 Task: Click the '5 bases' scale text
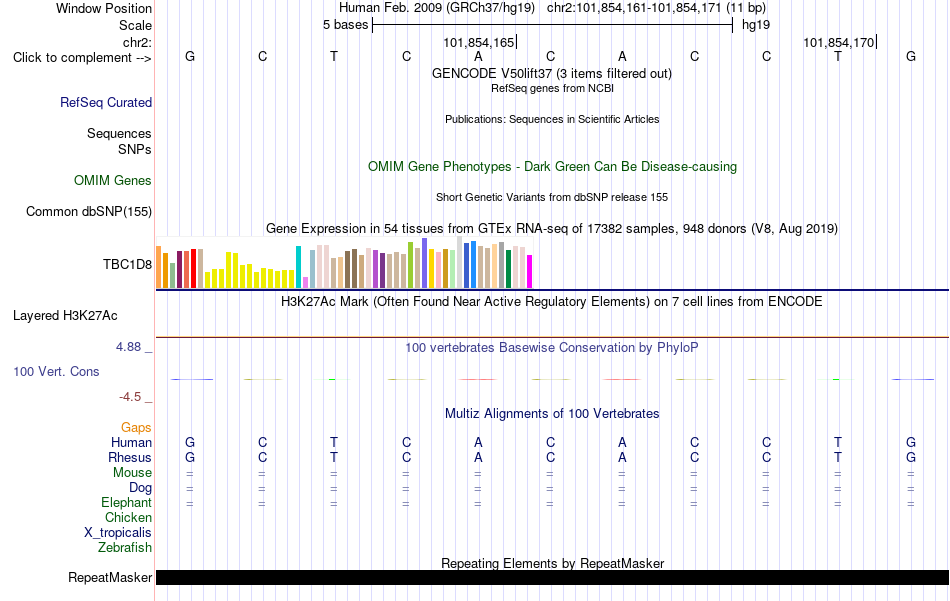point(345,25)
